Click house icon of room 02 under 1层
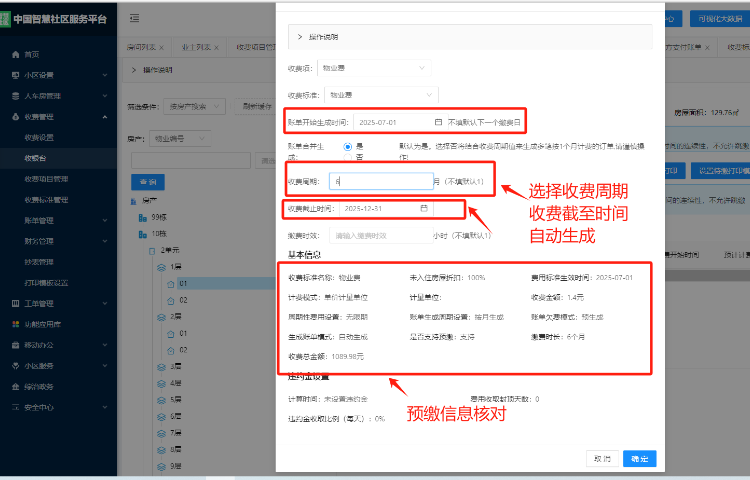This screenshot has height=480, width=750. coord(171,301)
